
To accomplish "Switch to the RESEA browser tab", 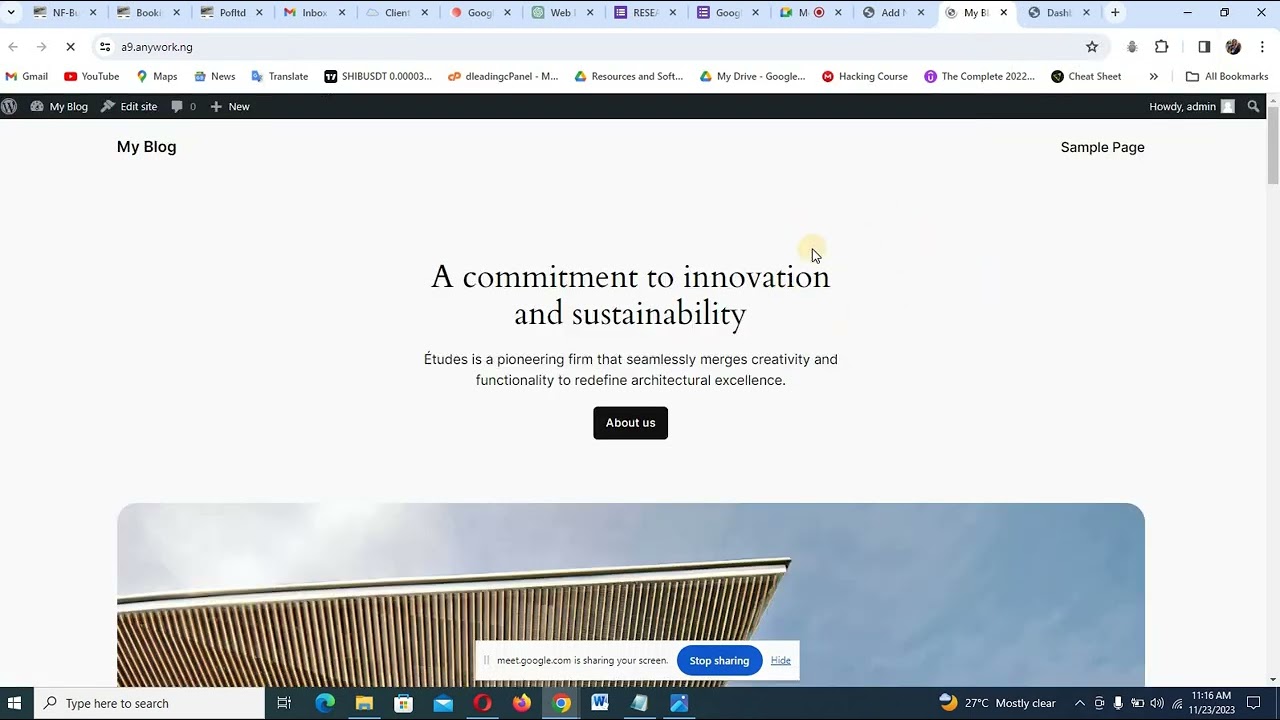I will pyautogui.click(x=647, y=13).
